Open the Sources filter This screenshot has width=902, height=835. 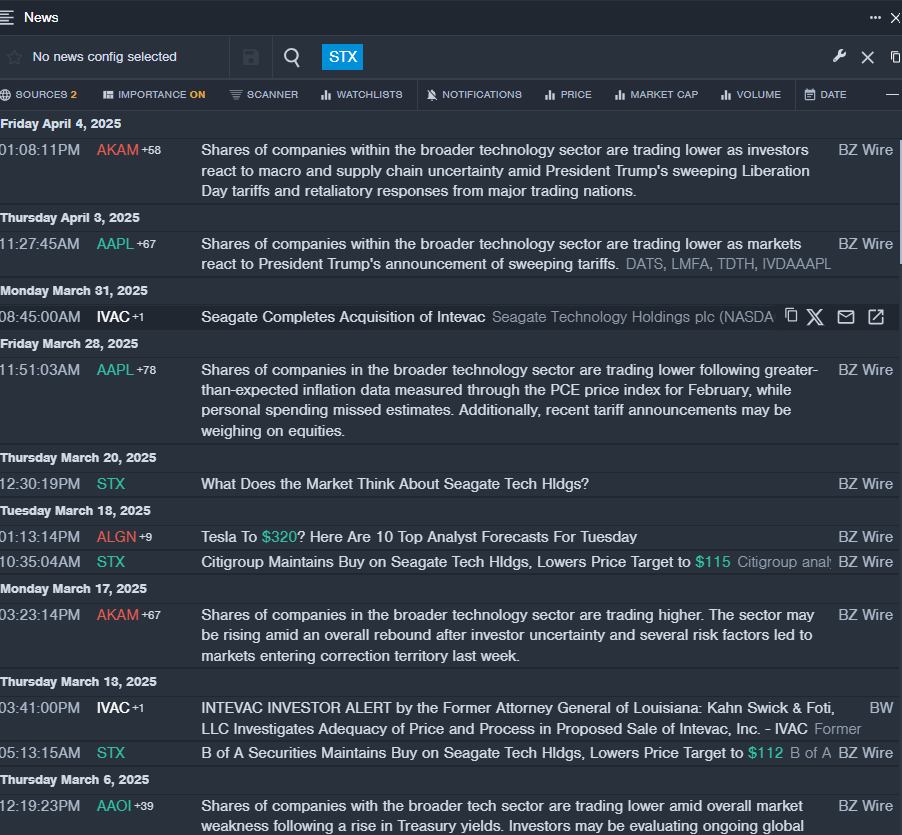tap(39, 95)
